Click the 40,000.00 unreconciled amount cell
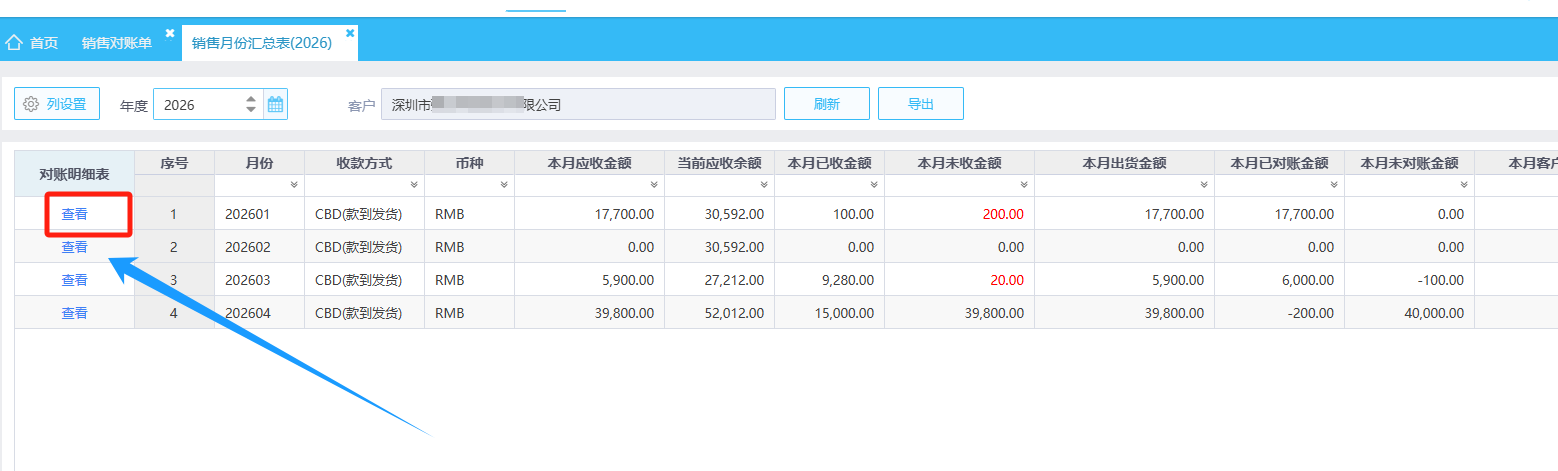 tap(1409, 313)
